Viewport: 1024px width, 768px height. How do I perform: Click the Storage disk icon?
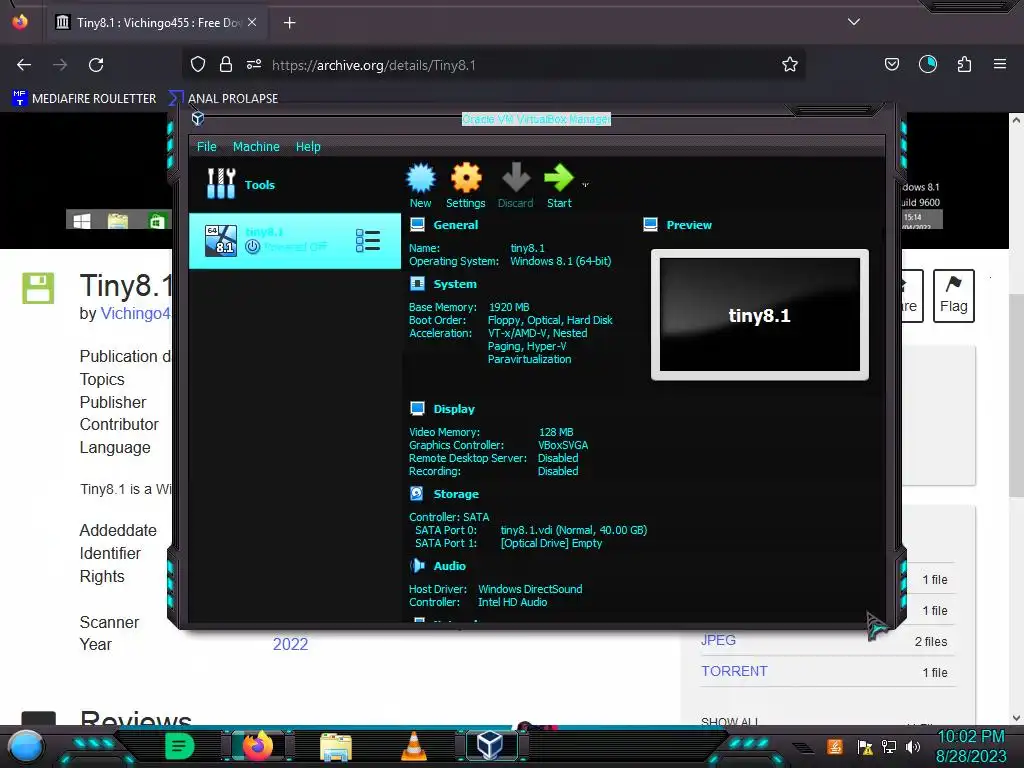(417, 494)
